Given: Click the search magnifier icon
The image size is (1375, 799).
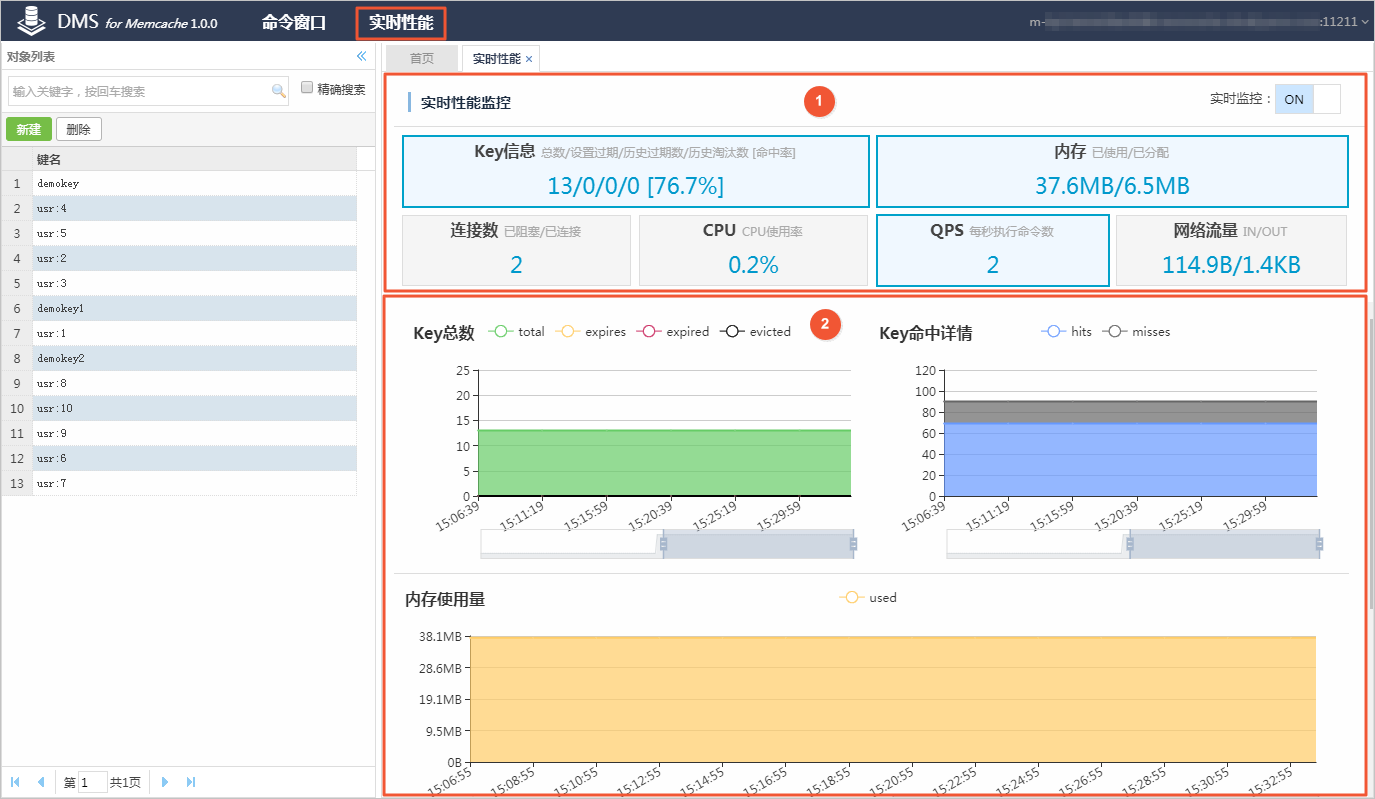Looking at the screenshot, I should [279, 91].
